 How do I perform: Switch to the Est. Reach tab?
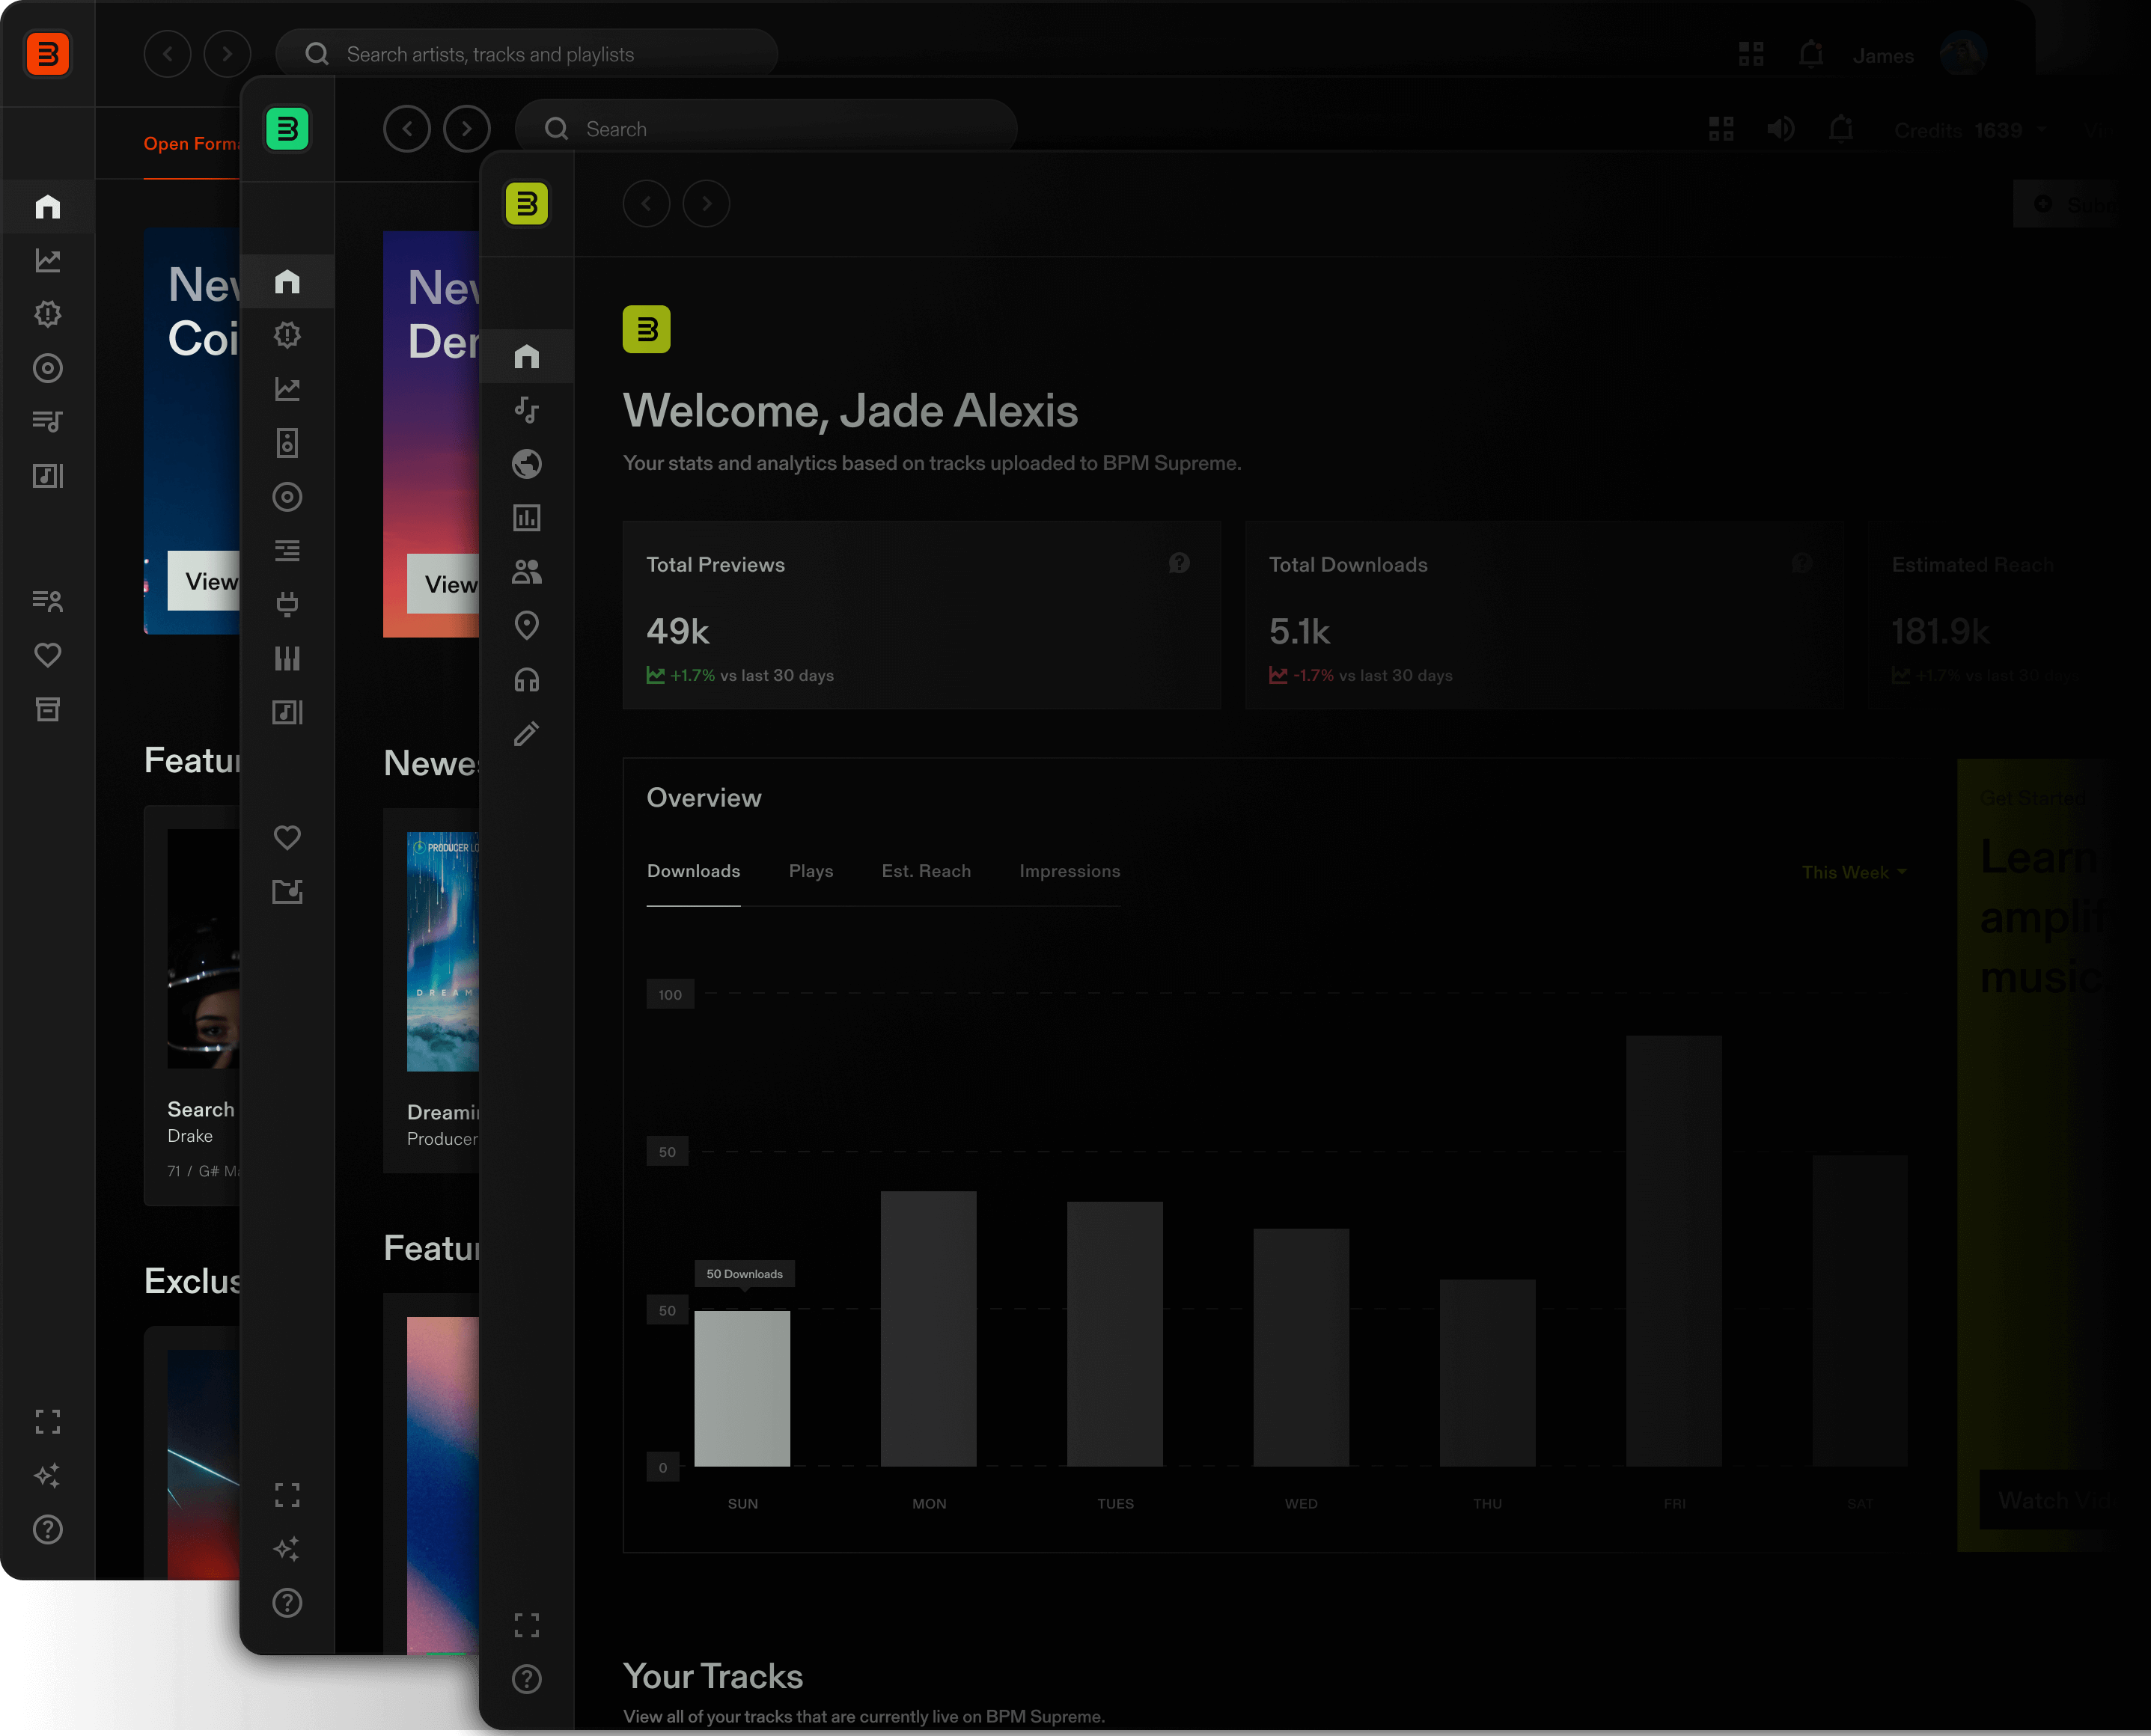tap(926, 872)
